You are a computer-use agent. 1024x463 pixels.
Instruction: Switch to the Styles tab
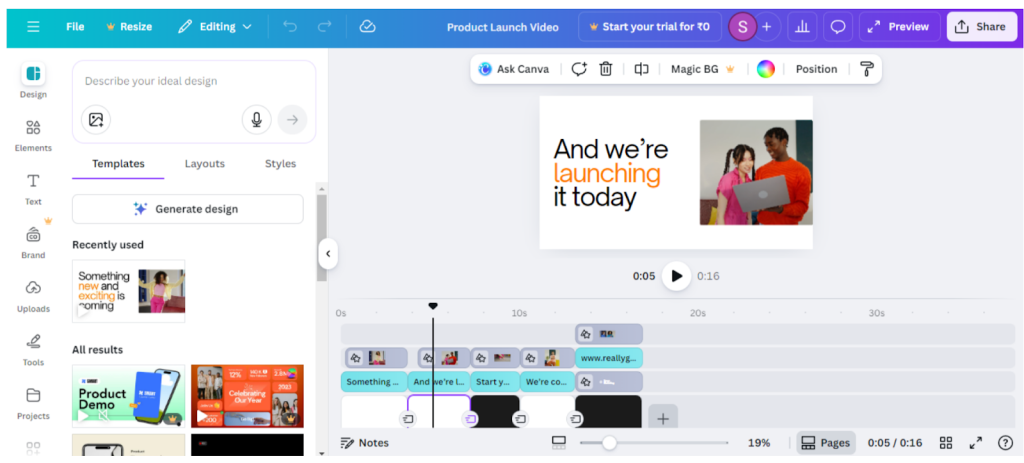tap(280, 164)
